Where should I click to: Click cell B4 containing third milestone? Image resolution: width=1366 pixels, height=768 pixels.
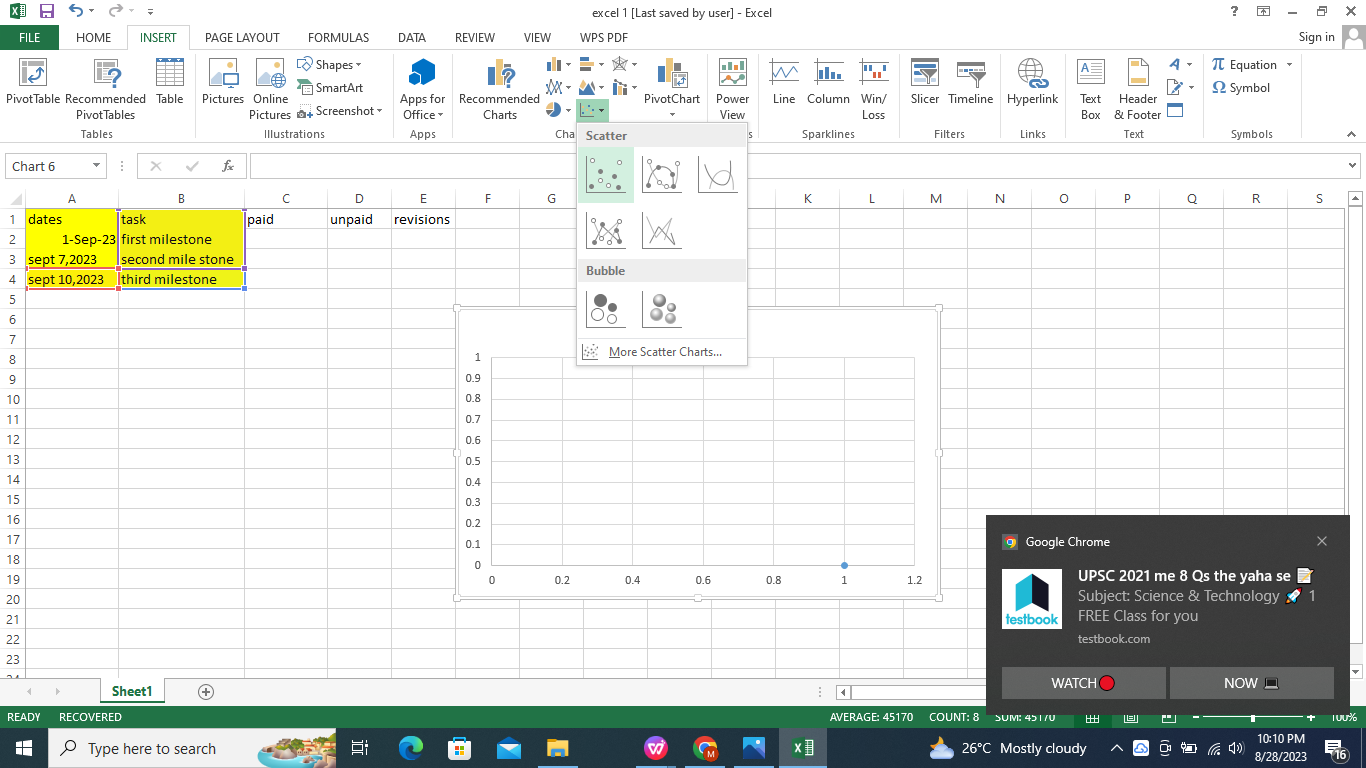tap(181, 280)
